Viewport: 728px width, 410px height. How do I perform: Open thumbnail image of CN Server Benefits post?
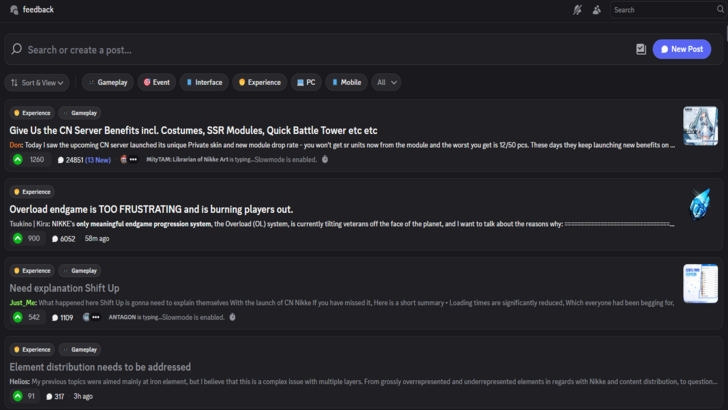tap(700, 126)
